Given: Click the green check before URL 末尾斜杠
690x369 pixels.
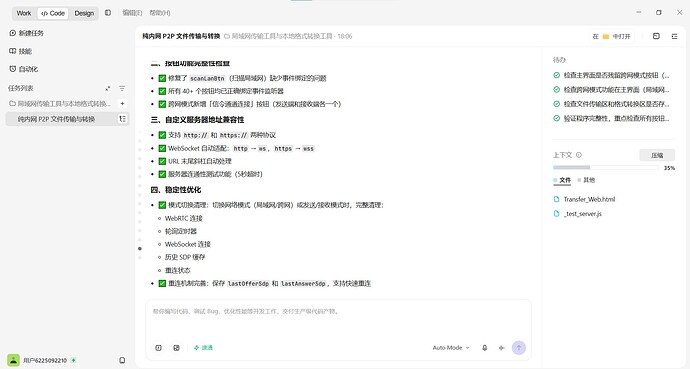Looking at the screenshot, I should 162,161.
